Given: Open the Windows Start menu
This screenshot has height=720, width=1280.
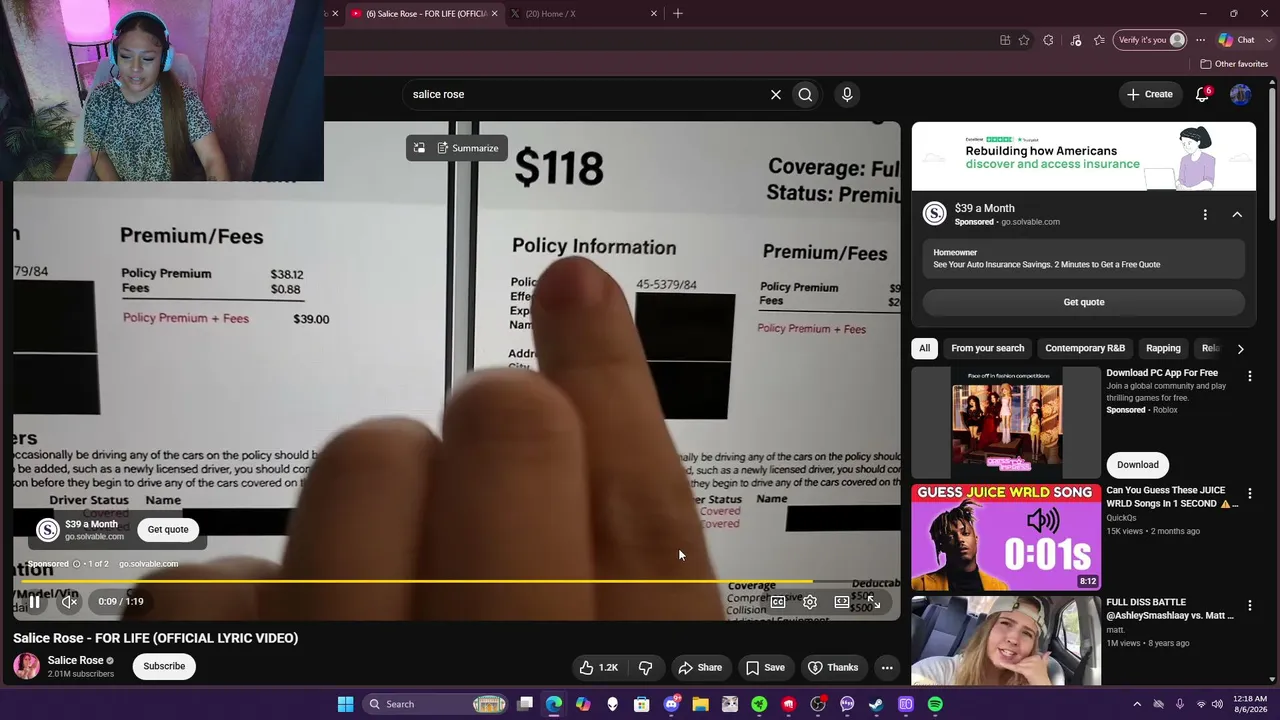Looking at the screenshot, I should click(345, 704).
